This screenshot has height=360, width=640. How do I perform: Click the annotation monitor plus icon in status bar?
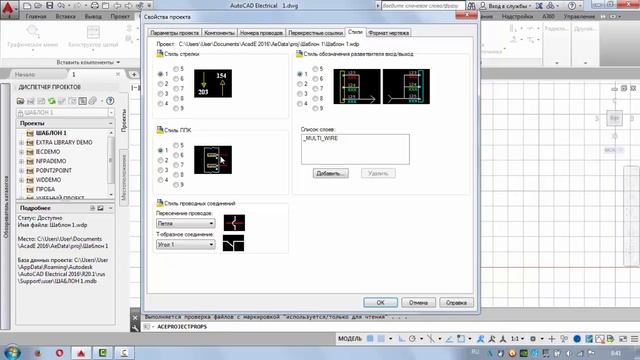(x=552, y=339)
